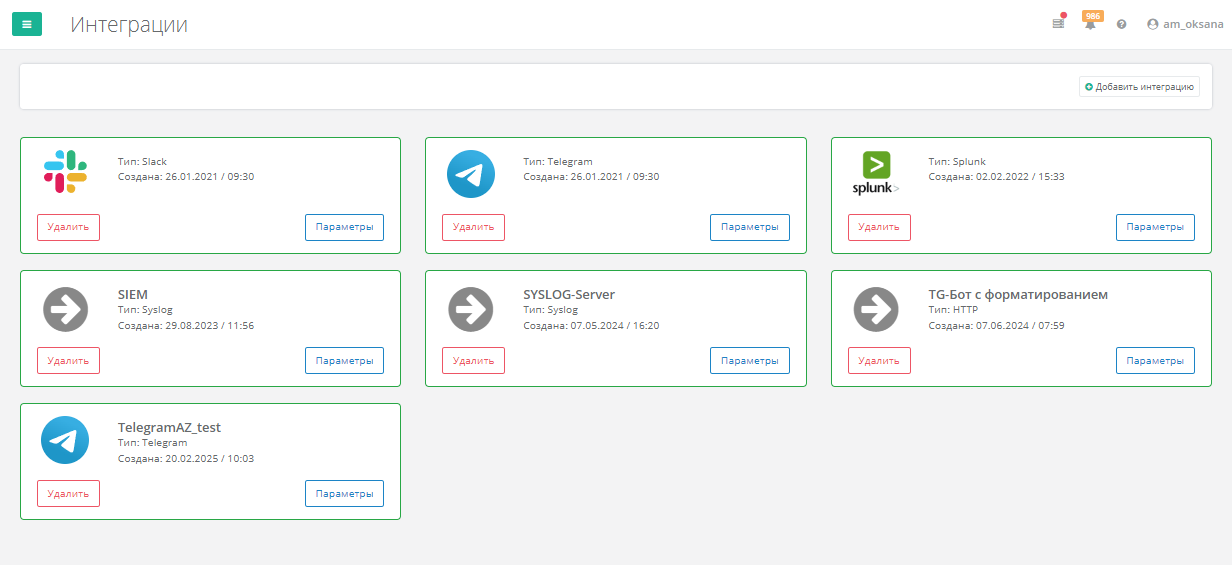Click the help question mark icon

(x=1121, y=24)
